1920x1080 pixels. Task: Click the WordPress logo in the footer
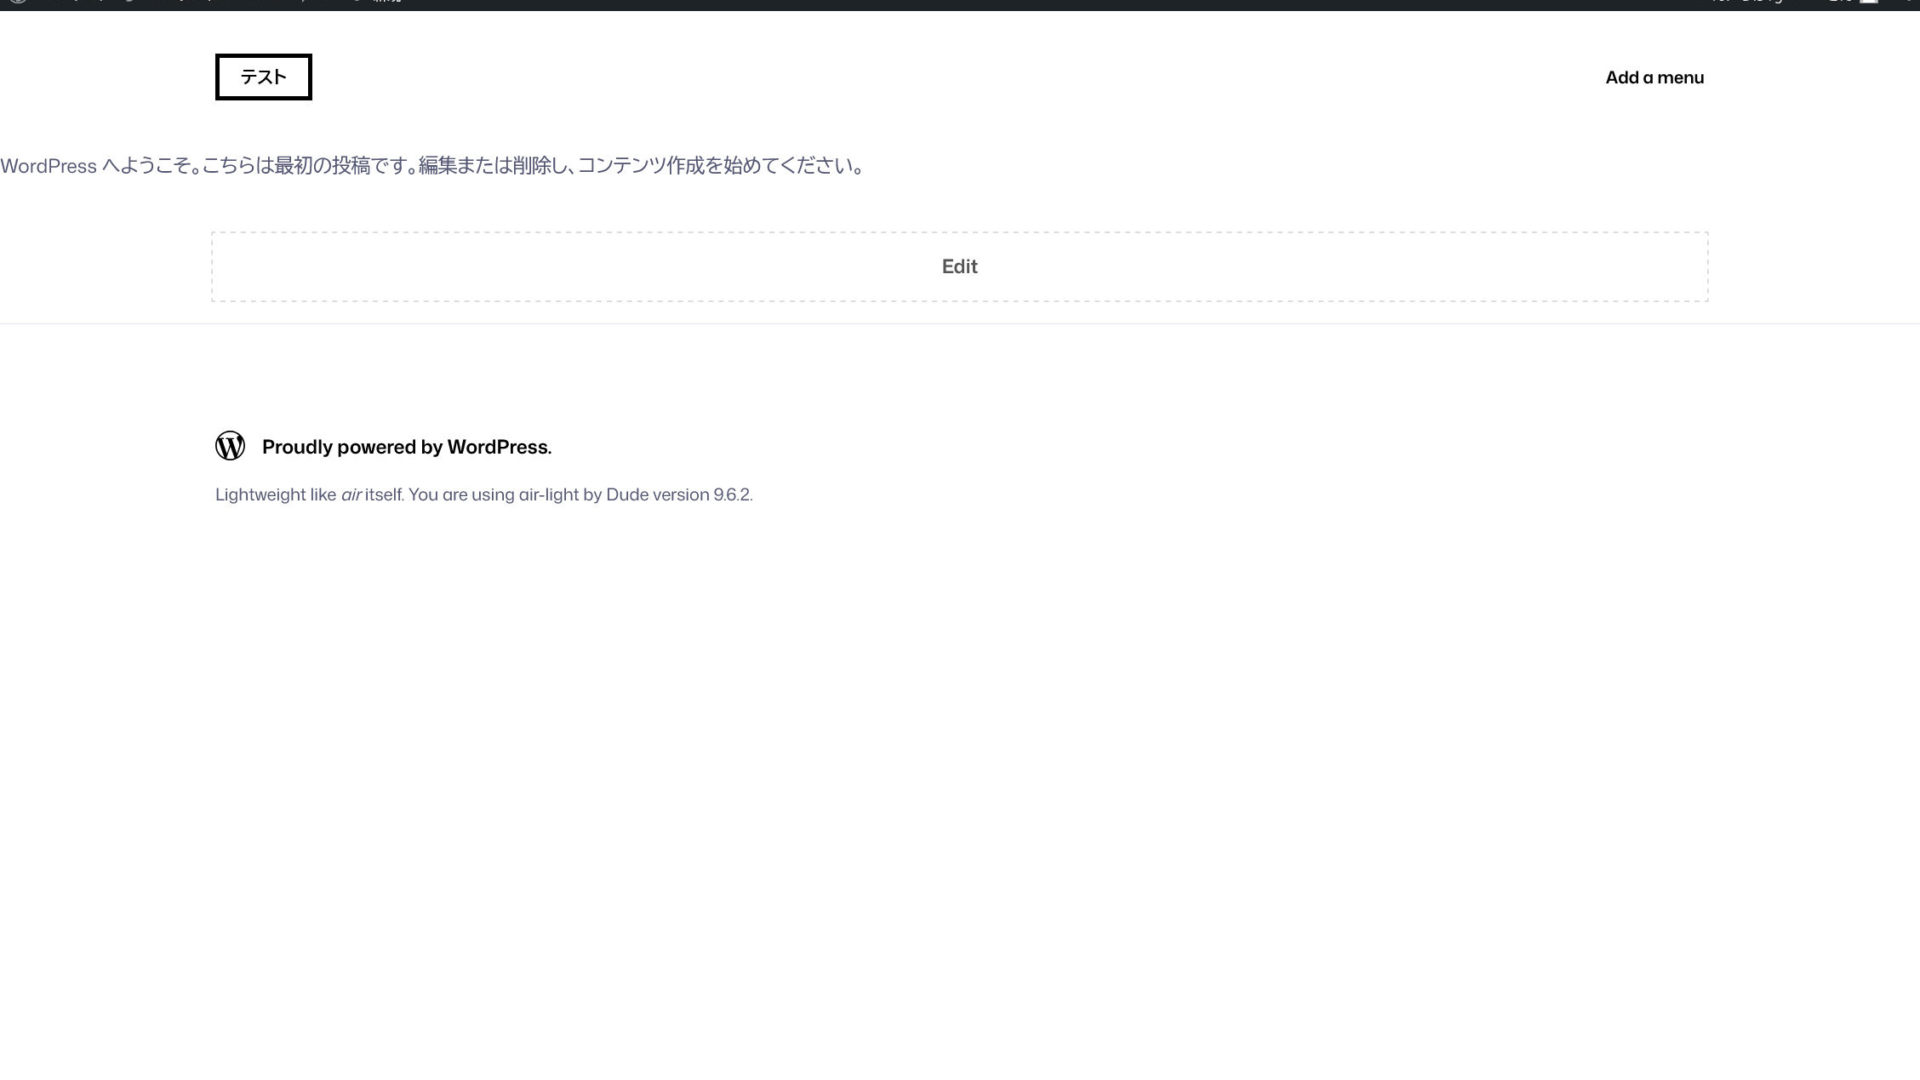pos(230,446)
